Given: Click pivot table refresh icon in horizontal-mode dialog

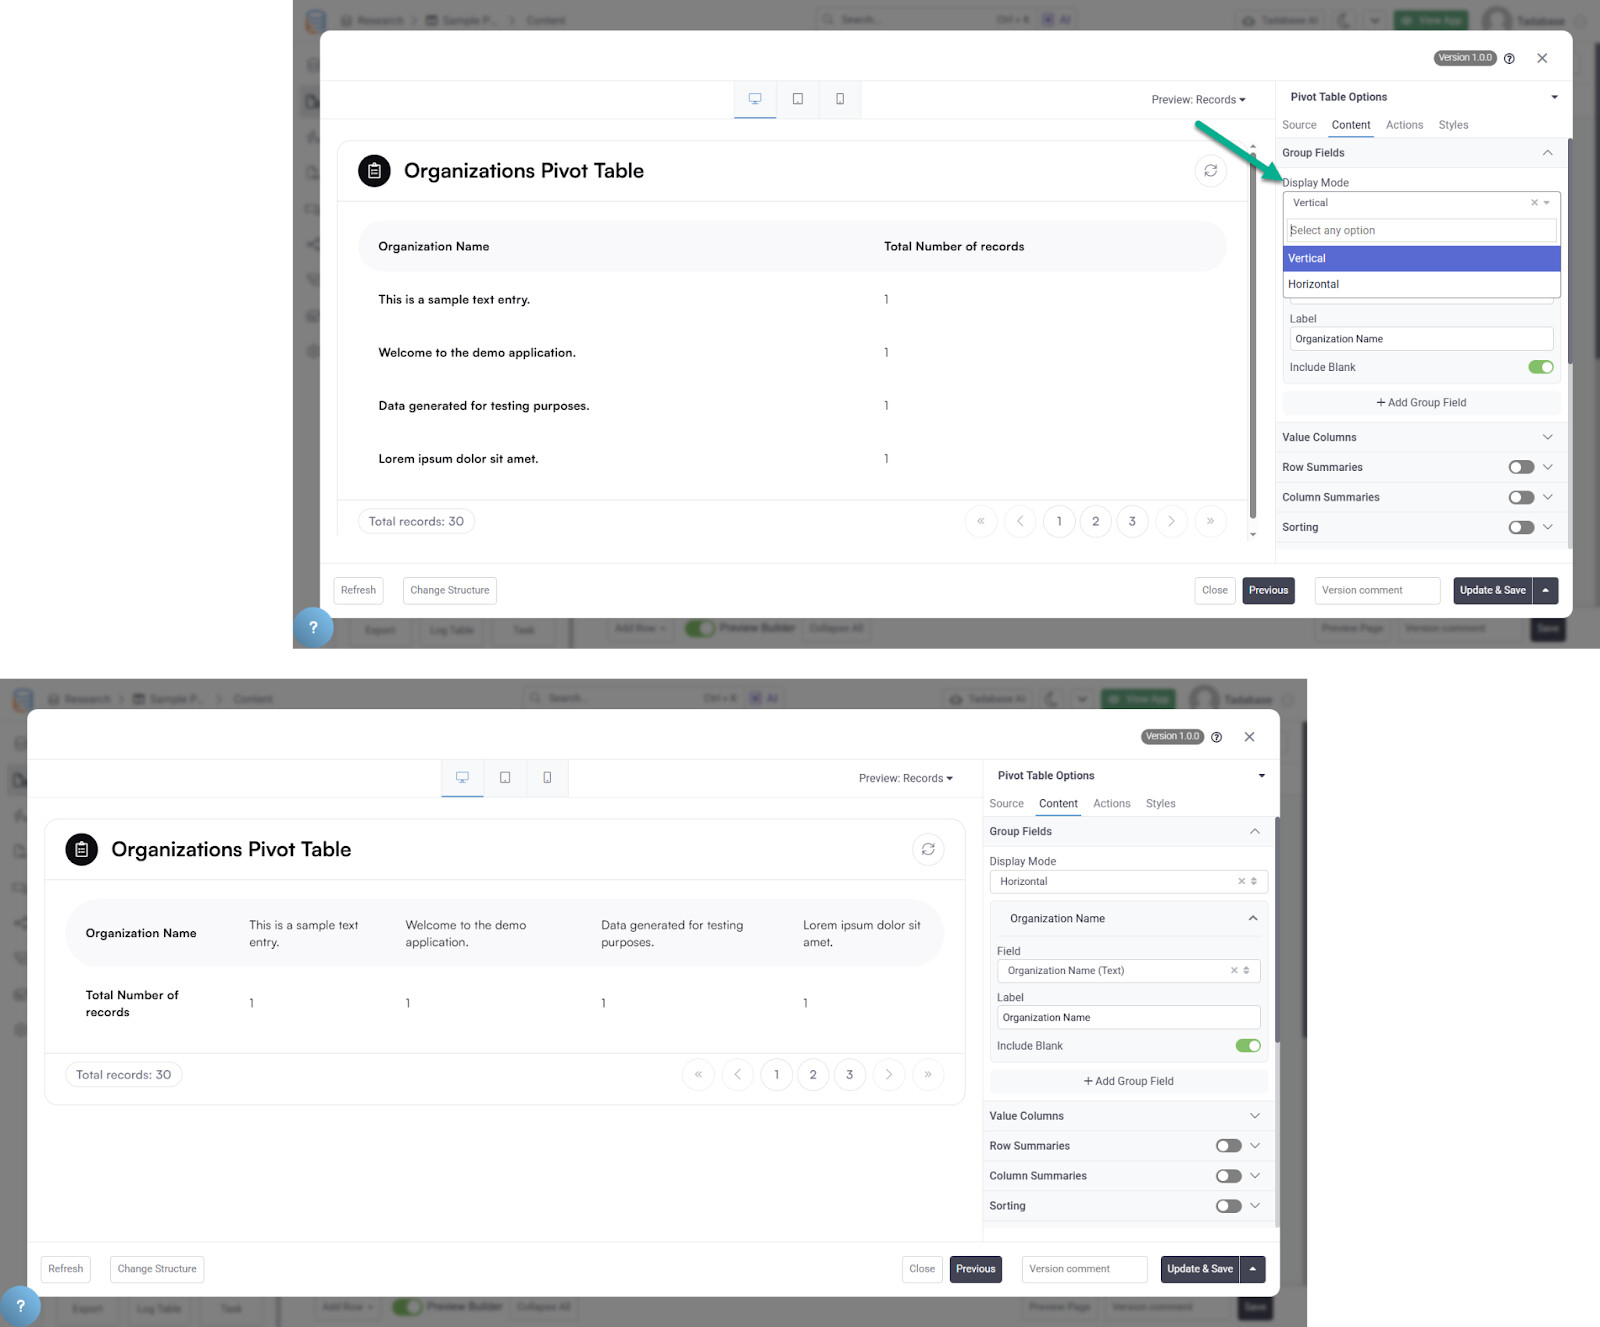Looking at the screenshot, I should [x=928, y=849].
